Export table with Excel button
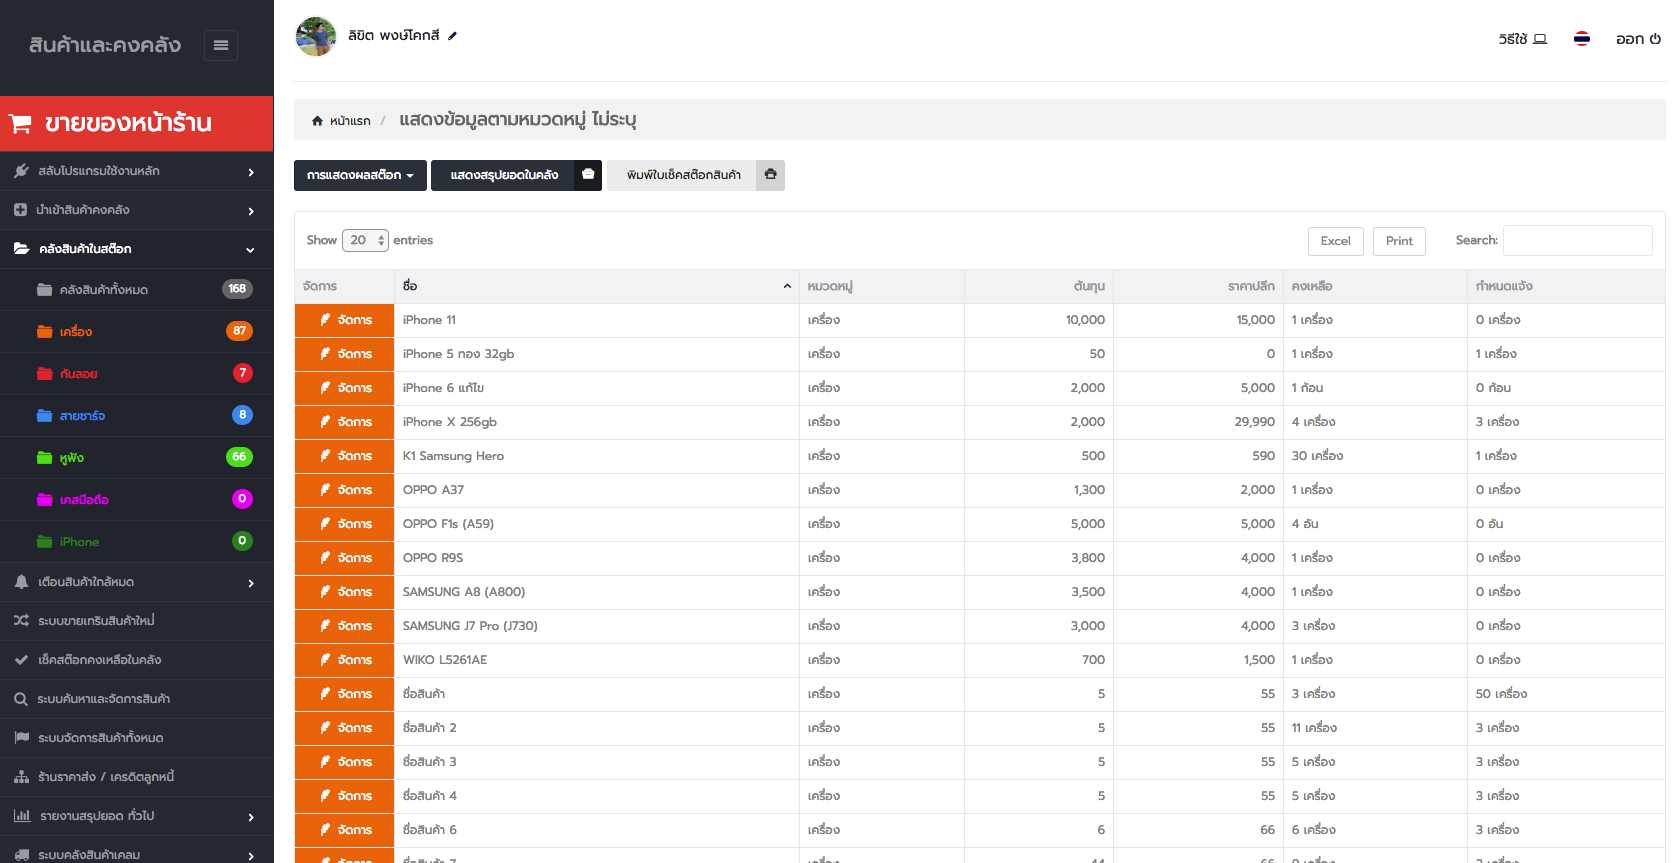The width and height of the screenshot is (1677, 863). [x=1335, y=241]
